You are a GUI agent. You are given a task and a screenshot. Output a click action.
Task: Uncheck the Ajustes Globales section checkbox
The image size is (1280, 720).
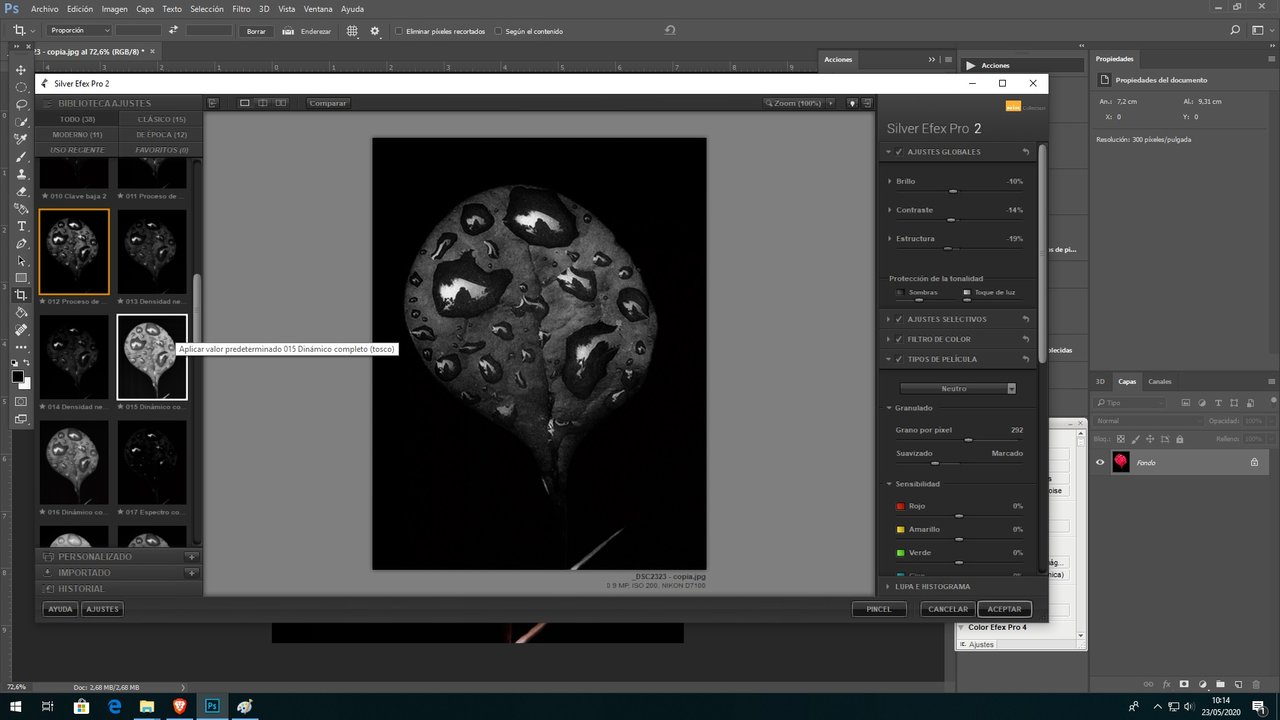pos(899,152)
